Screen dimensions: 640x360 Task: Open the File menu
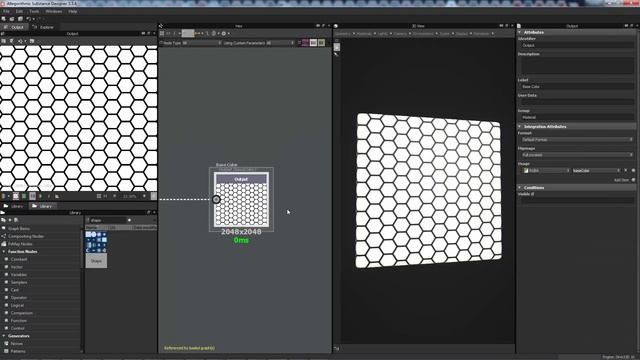6,11
